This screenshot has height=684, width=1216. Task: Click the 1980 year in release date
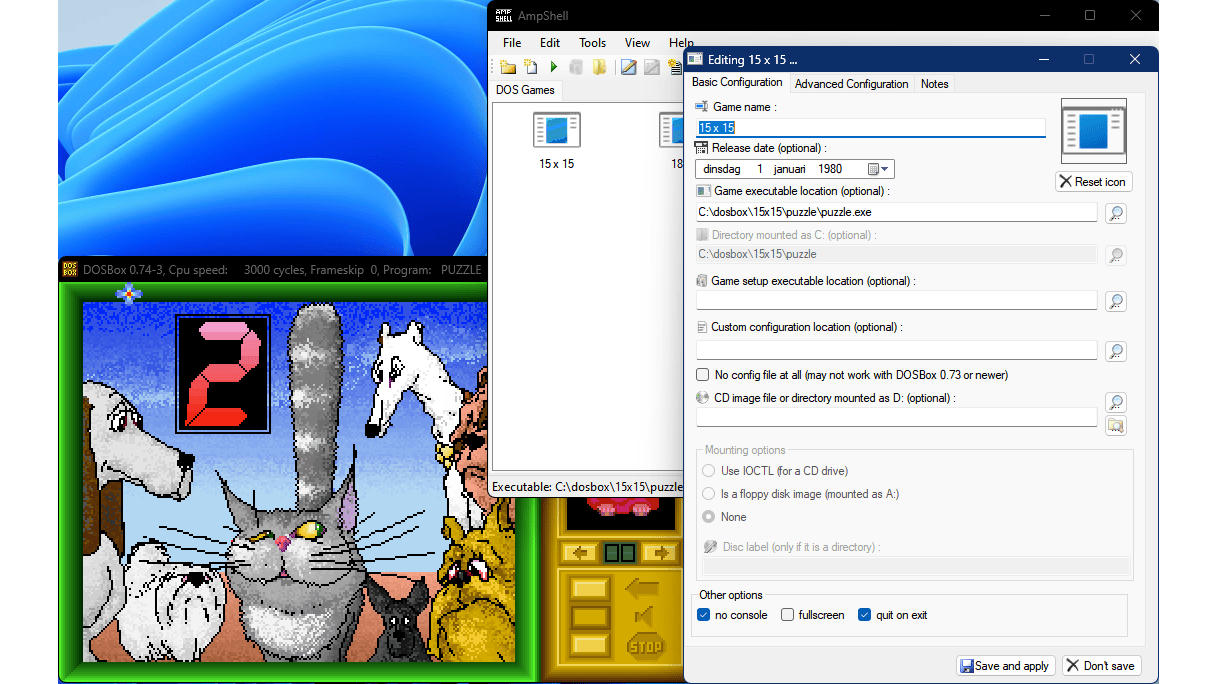(830, 170)
